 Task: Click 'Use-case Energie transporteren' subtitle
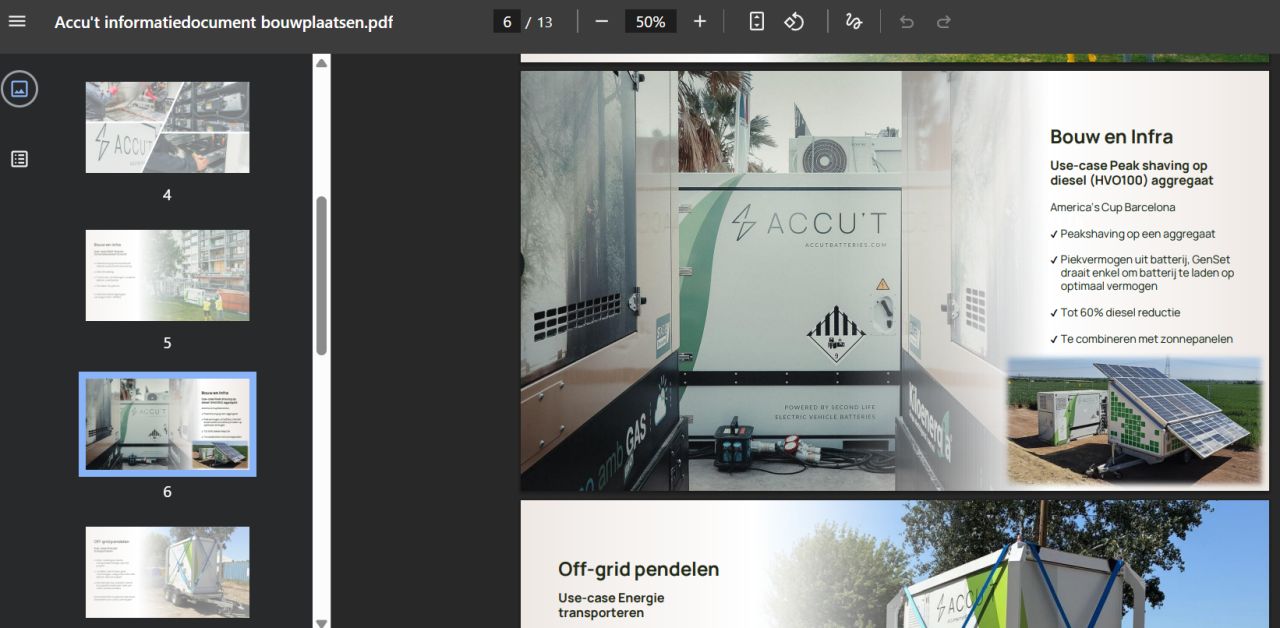611,605
